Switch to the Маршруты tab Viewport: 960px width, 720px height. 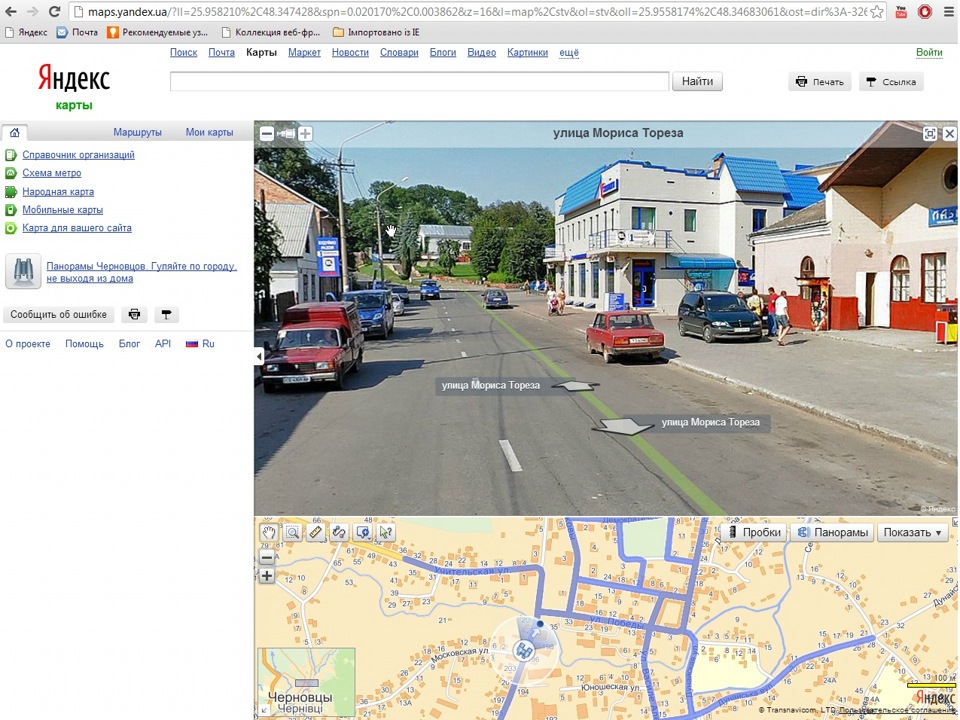point(137,132)
